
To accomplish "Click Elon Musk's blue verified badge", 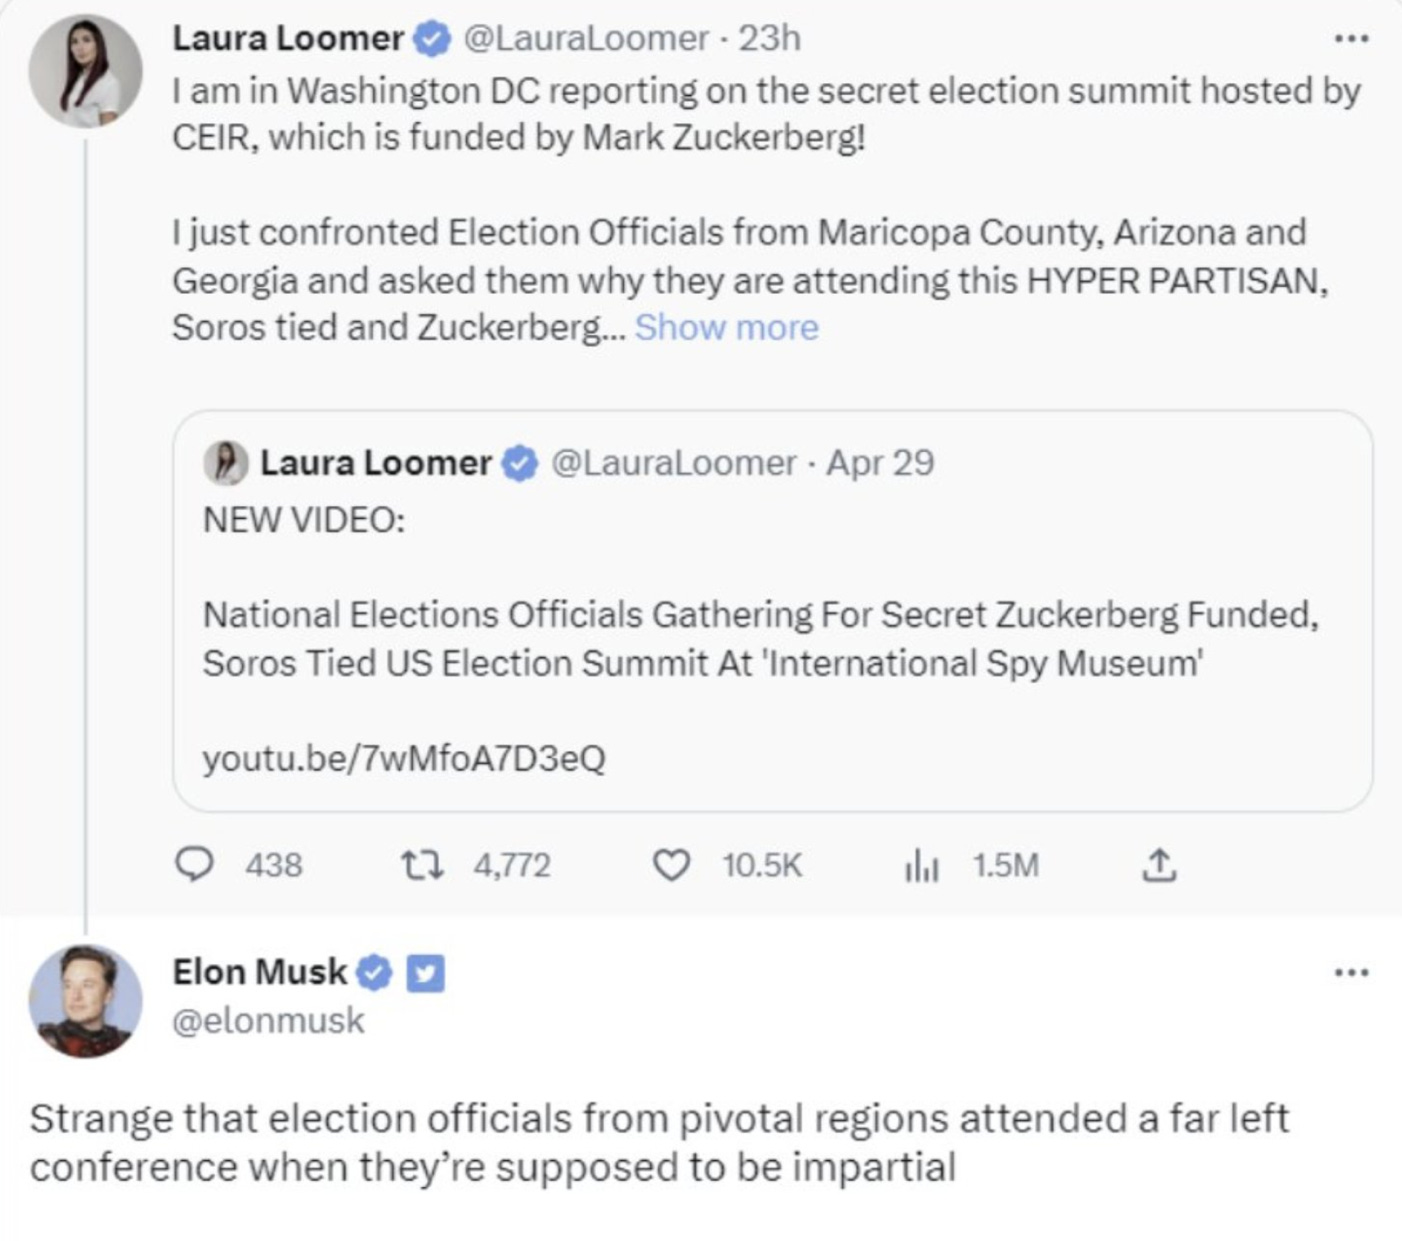I will (375, 972).
